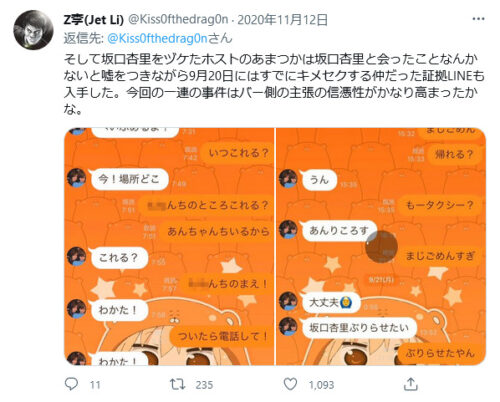Open the @Kiss0fthedrag0n handle in header
Viewport: 500px width, 402px height.
[178, 20]
